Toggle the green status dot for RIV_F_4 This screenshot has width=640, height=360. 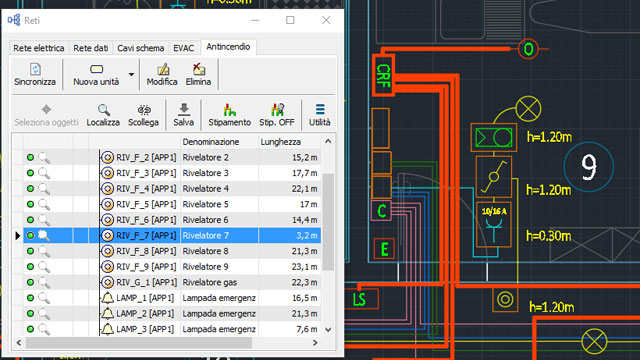point(30,189)
